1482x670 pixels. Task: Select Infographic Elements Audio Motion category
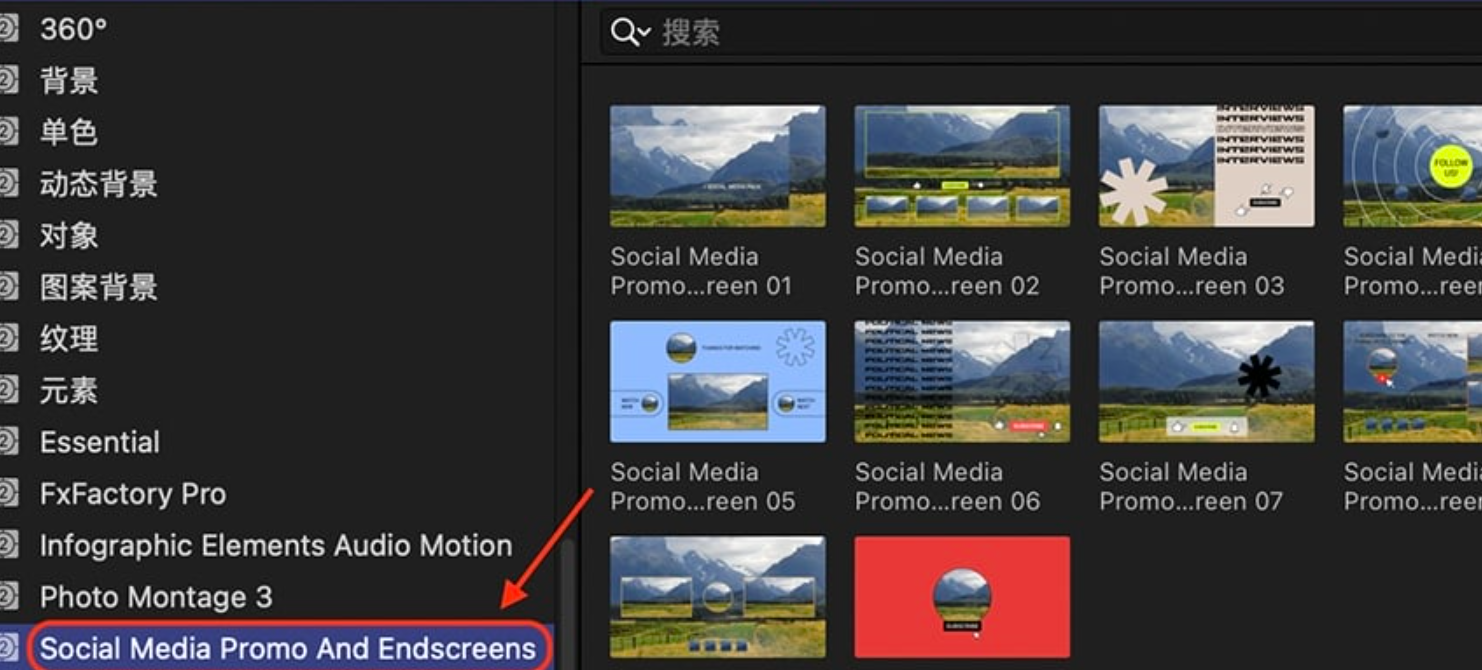coord(277,546)
